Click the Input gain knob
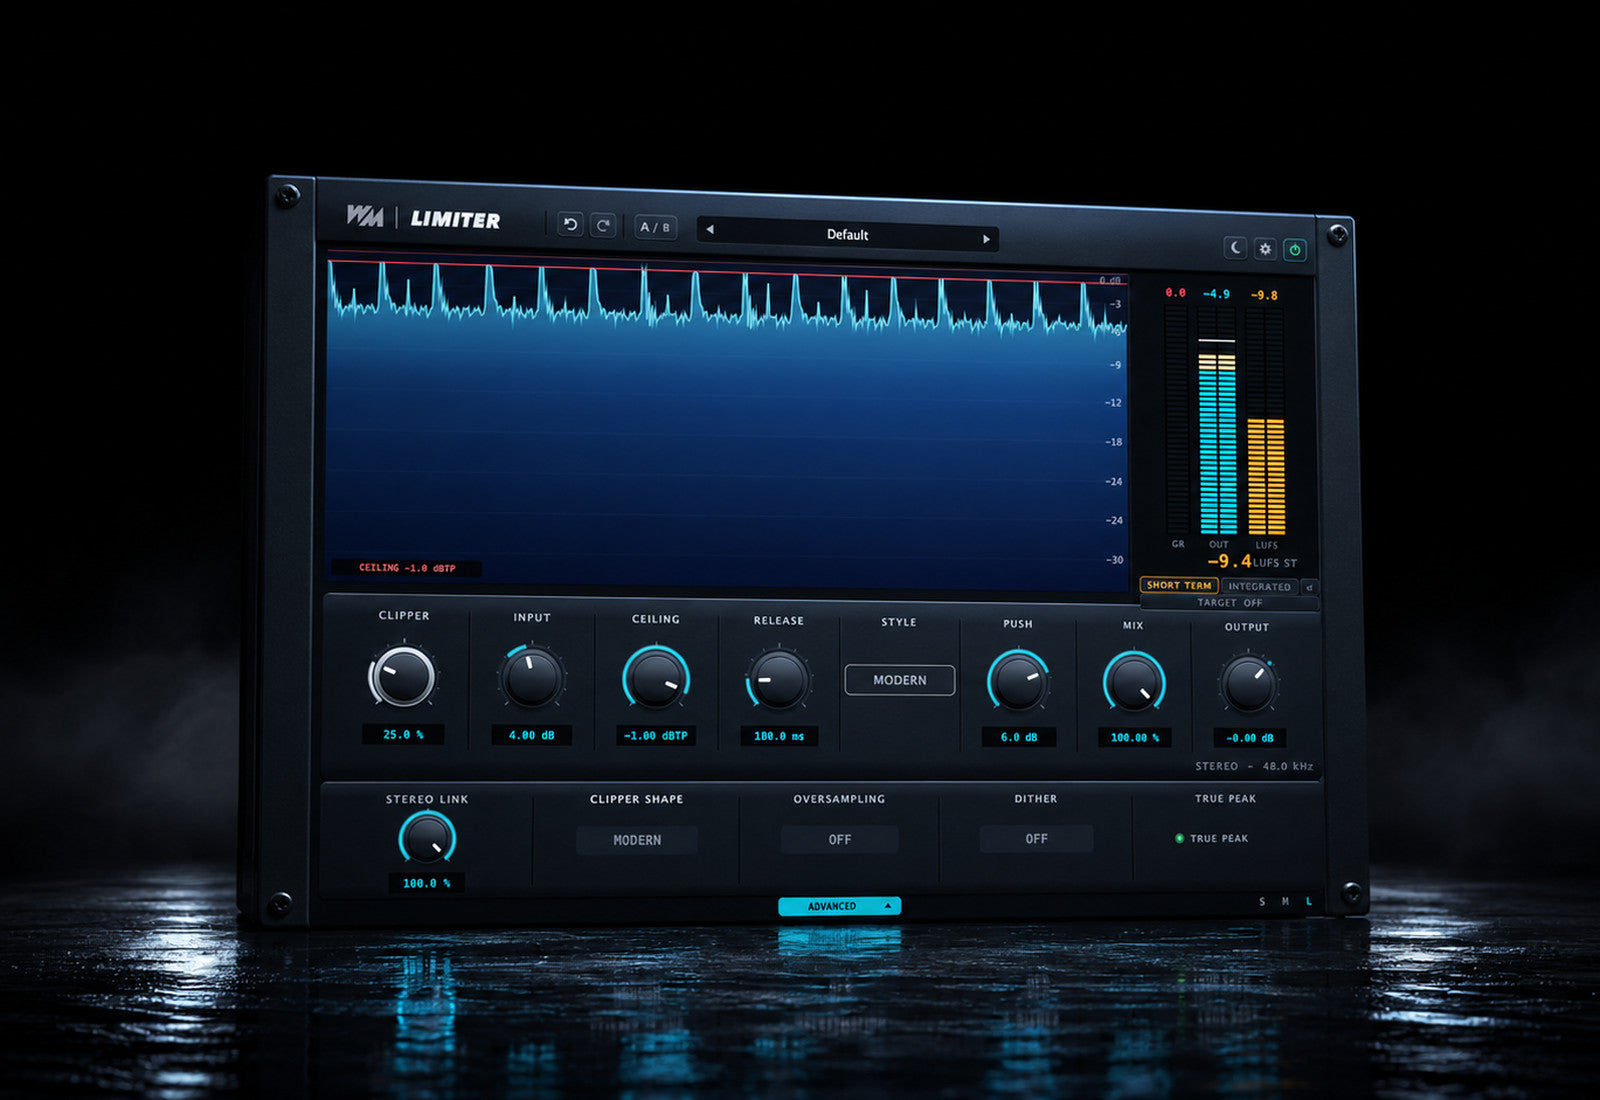 point(531,678)
